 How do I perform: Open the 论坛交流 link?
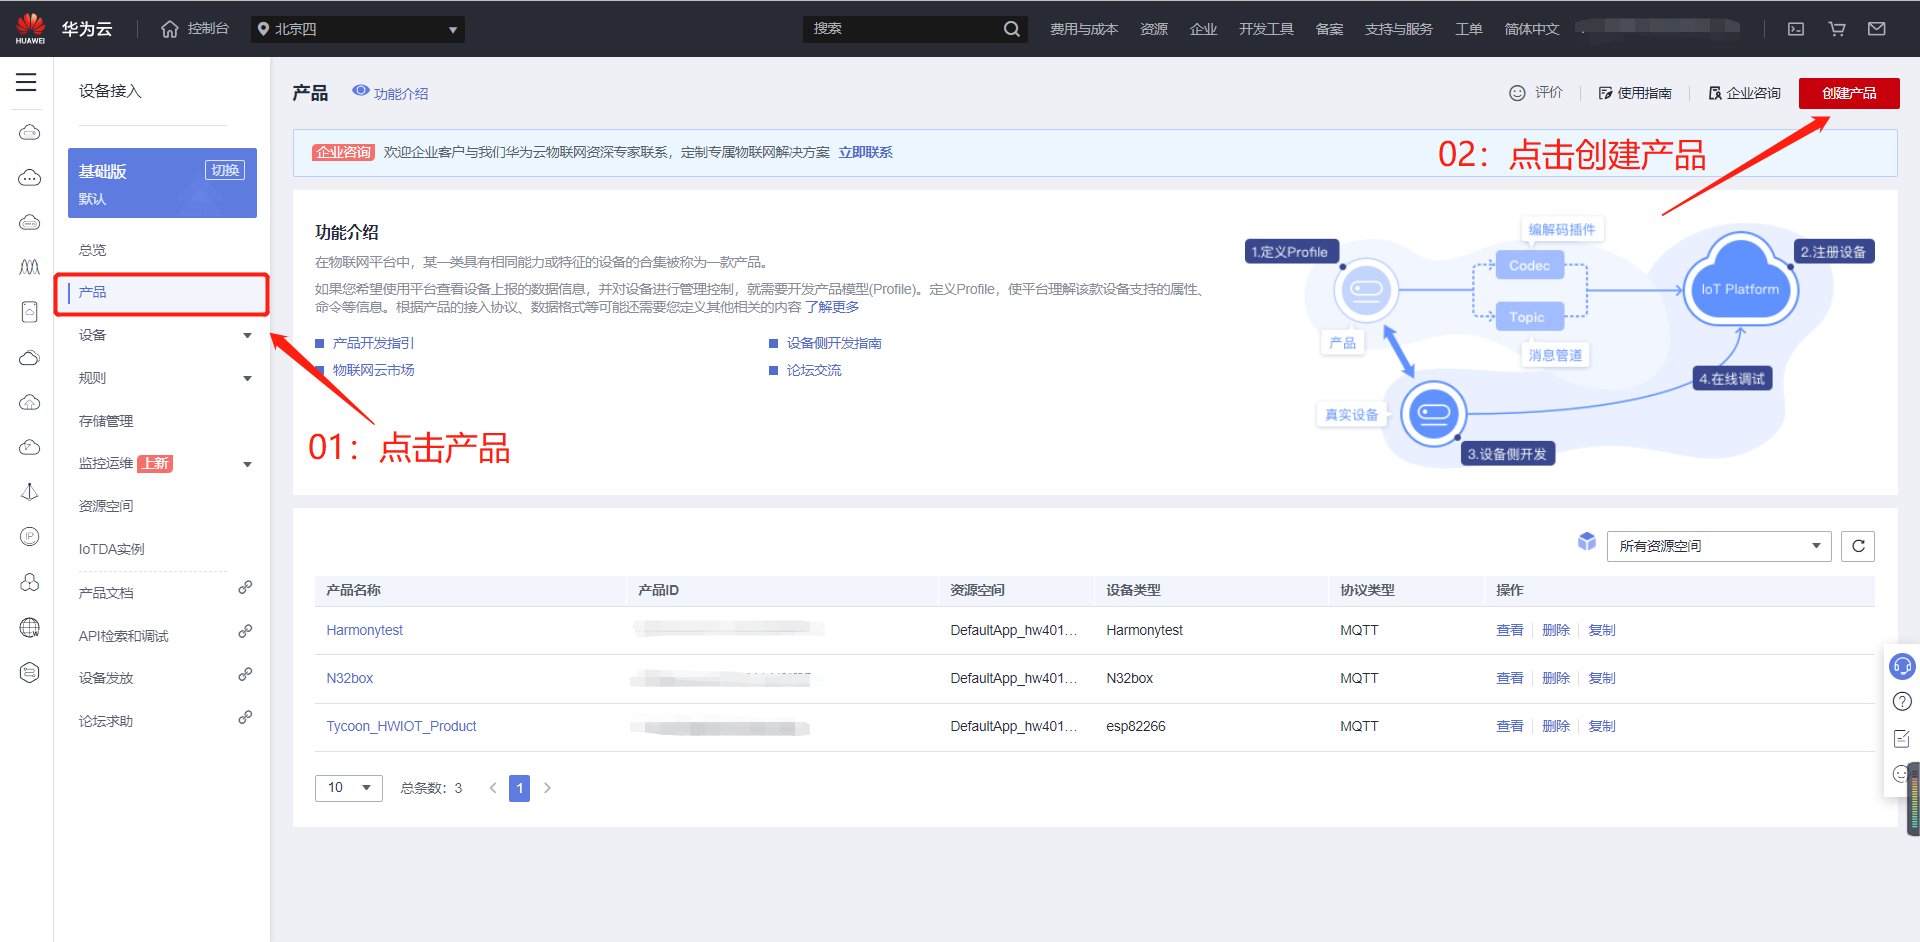coord(814,370)
